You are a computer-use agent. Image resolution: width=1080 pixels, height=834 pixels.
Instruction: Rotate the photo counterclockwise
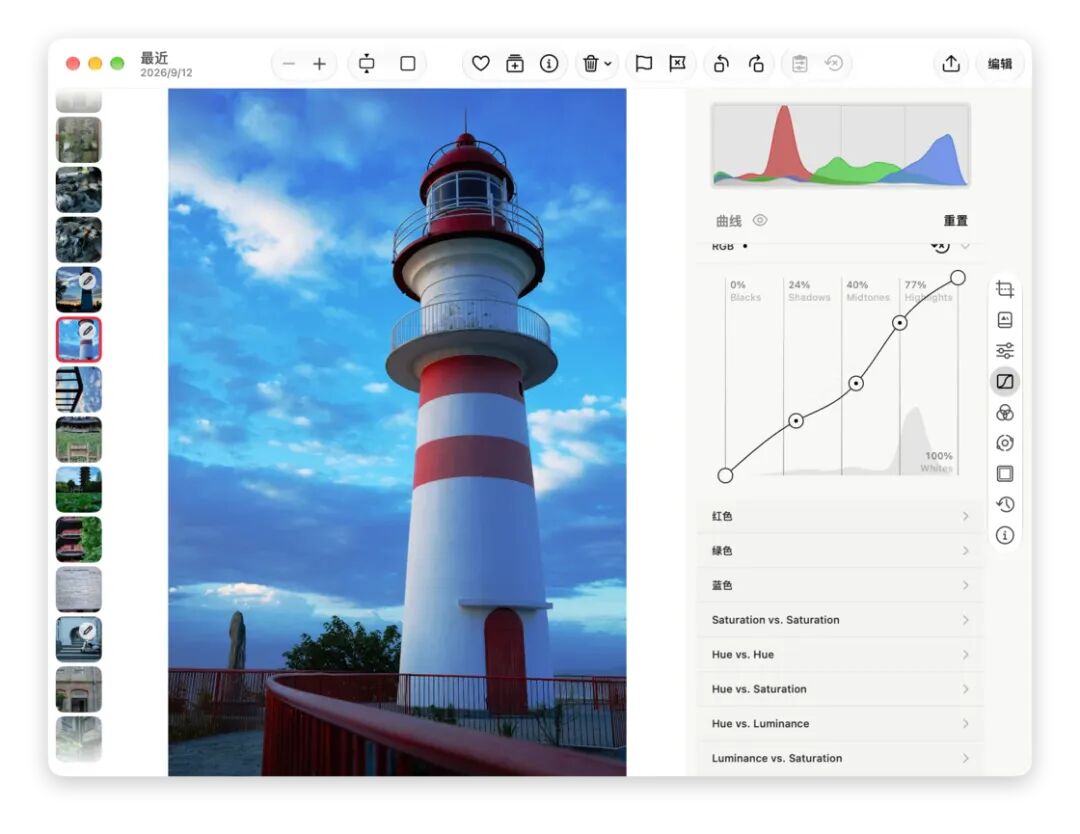click(721, 64)
